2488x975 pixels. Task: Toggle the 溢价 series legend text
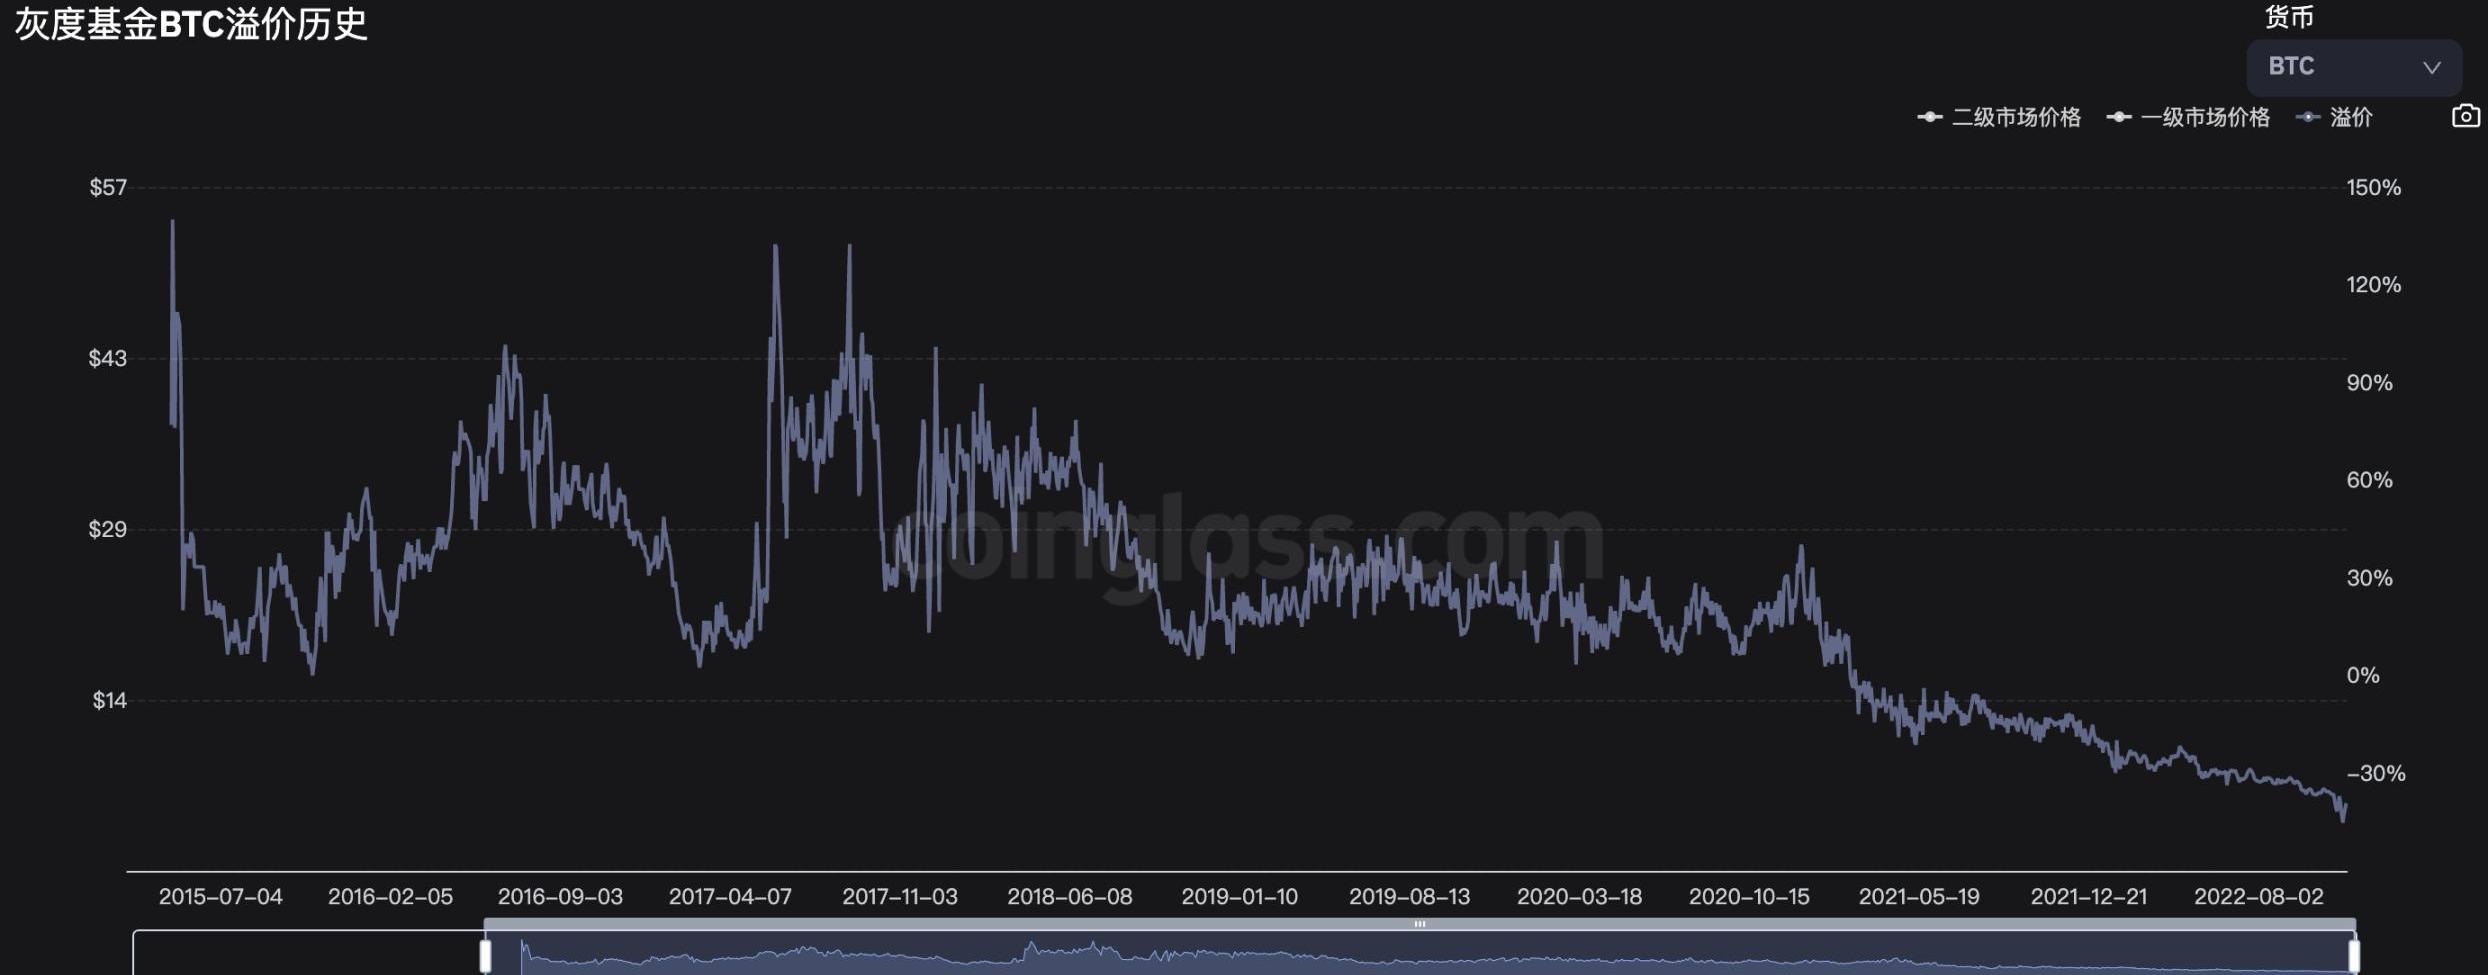click(2351, 117)
